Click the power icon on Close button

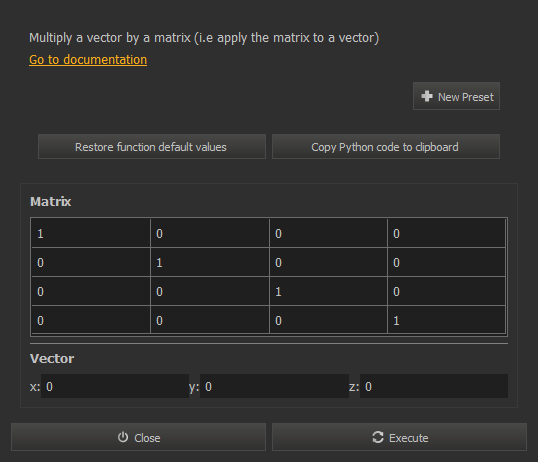[123, 437]
